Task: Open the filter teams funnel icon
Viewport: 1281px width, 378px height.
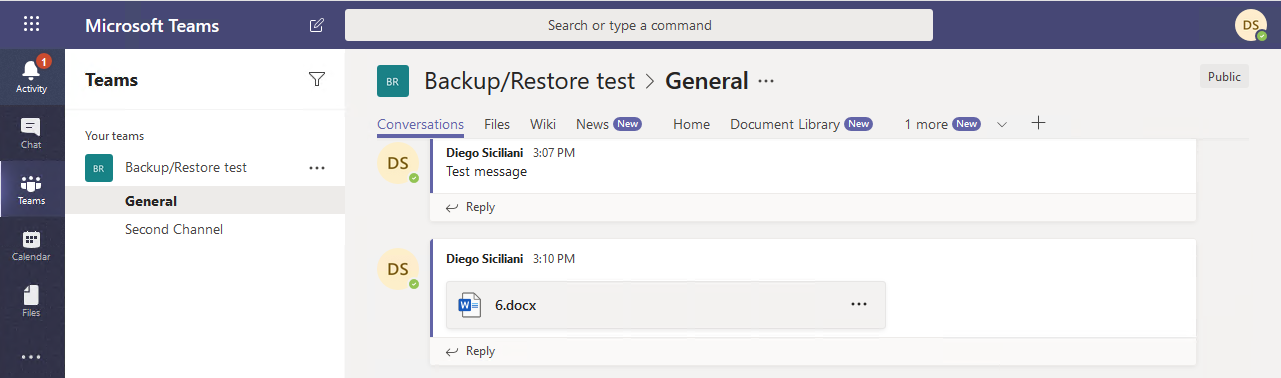Action: pos(317,79)
